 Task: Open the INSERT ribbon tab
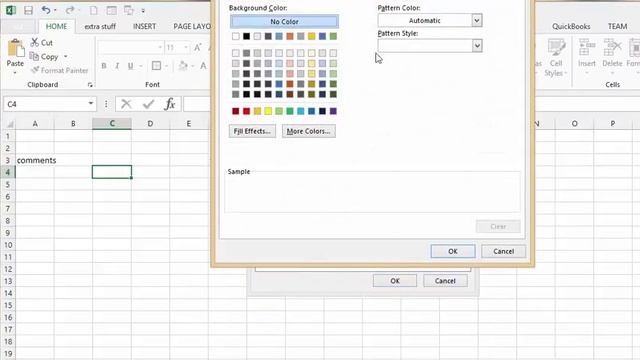[x=144, y=26]
